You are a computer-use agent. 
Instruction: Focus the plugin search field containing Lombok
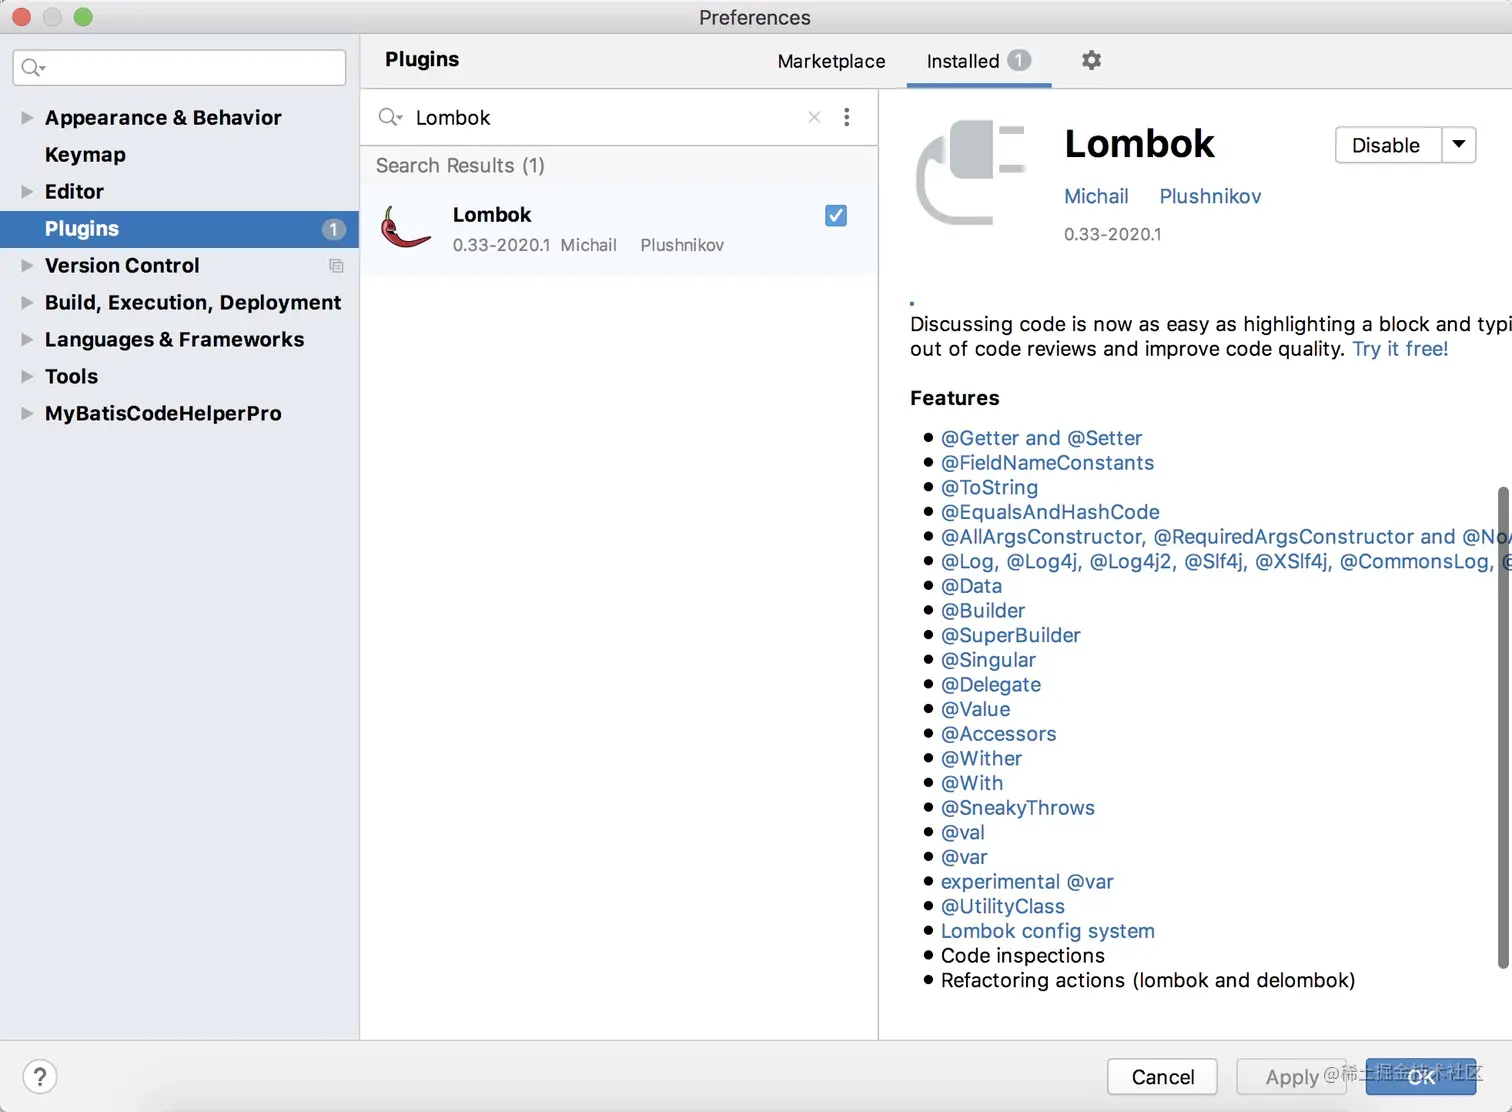click(x=606, y=117)
